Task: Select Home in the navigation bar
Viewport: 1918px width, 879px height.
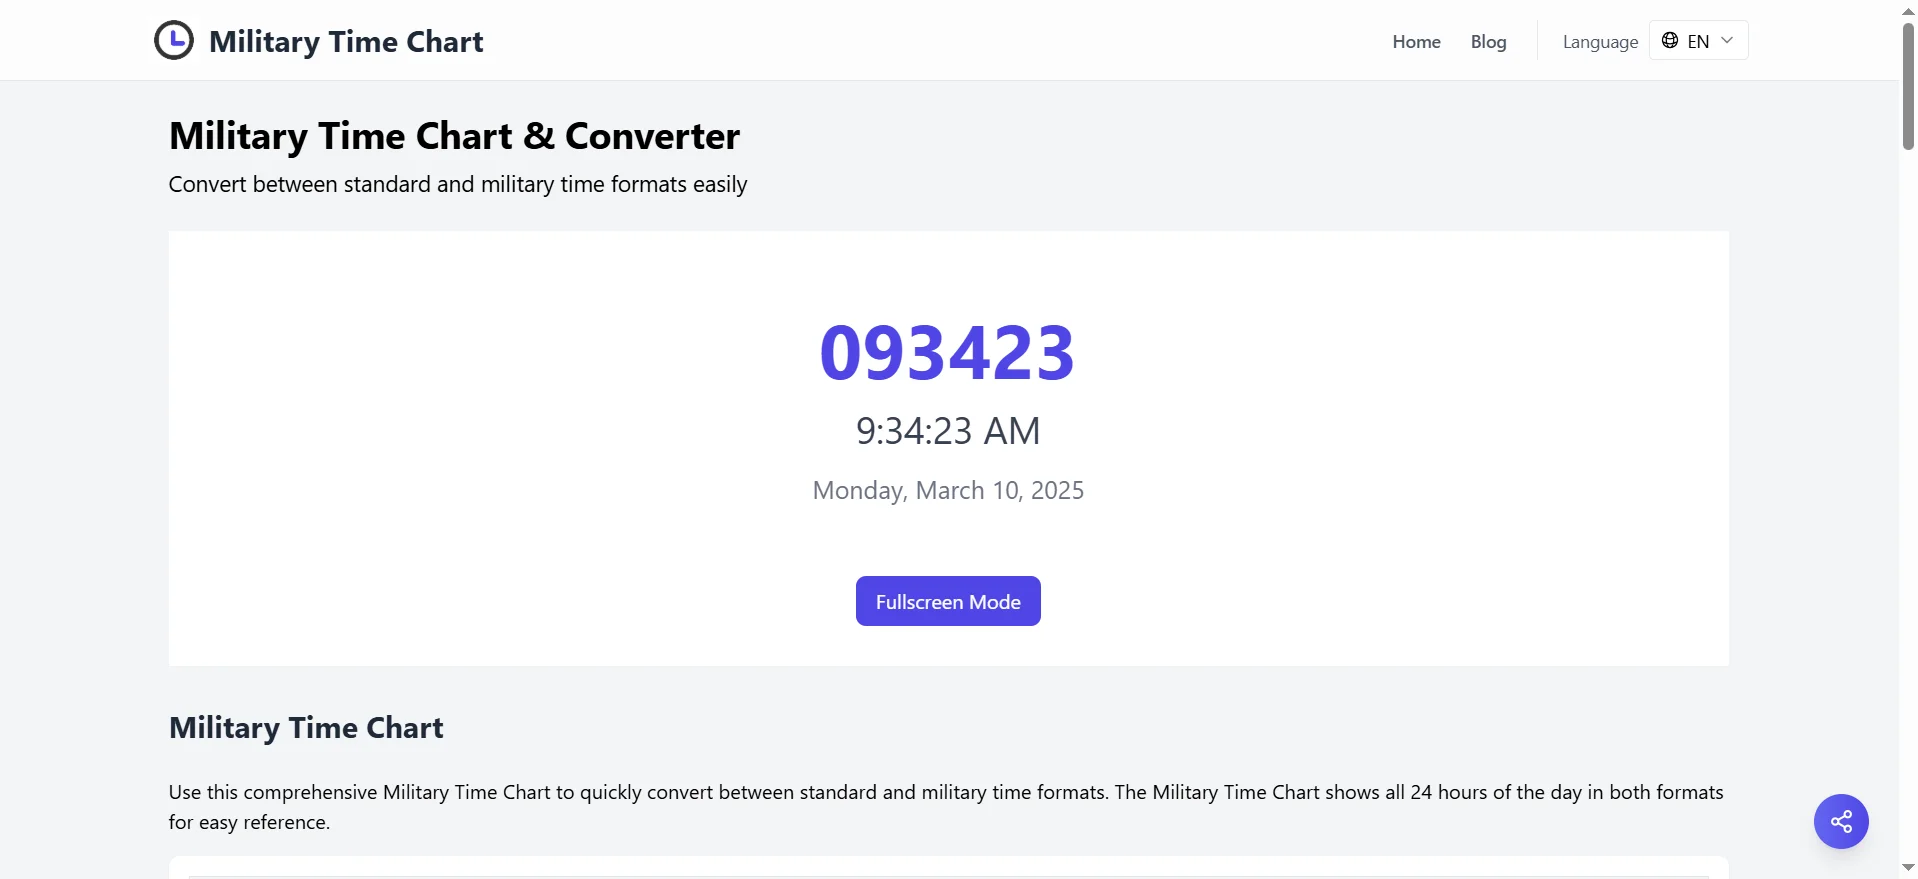Action: [1416, 41]
